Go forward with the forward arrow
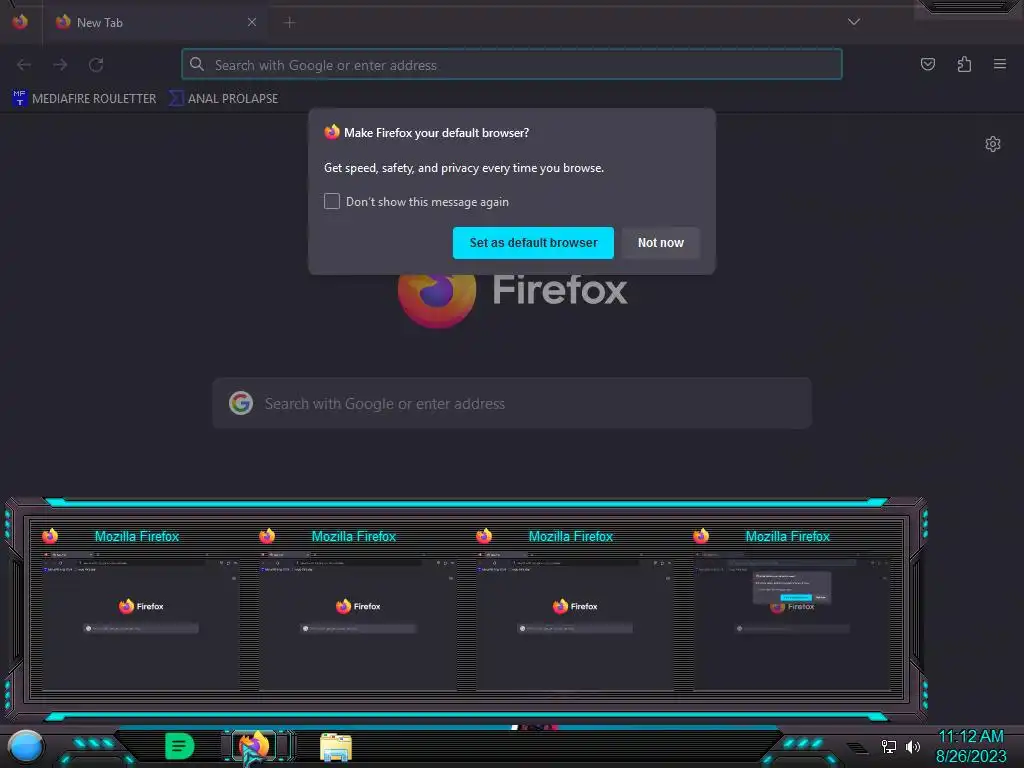Viewport: 1024px width, 768px height. (60, 65)
